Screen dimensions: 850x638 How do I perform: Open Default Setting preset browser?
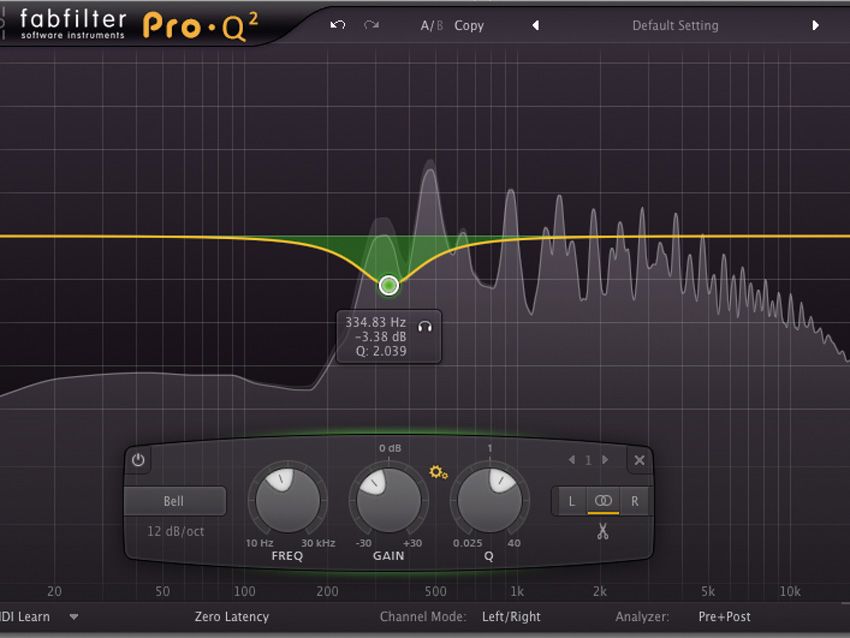coord(675,25)
